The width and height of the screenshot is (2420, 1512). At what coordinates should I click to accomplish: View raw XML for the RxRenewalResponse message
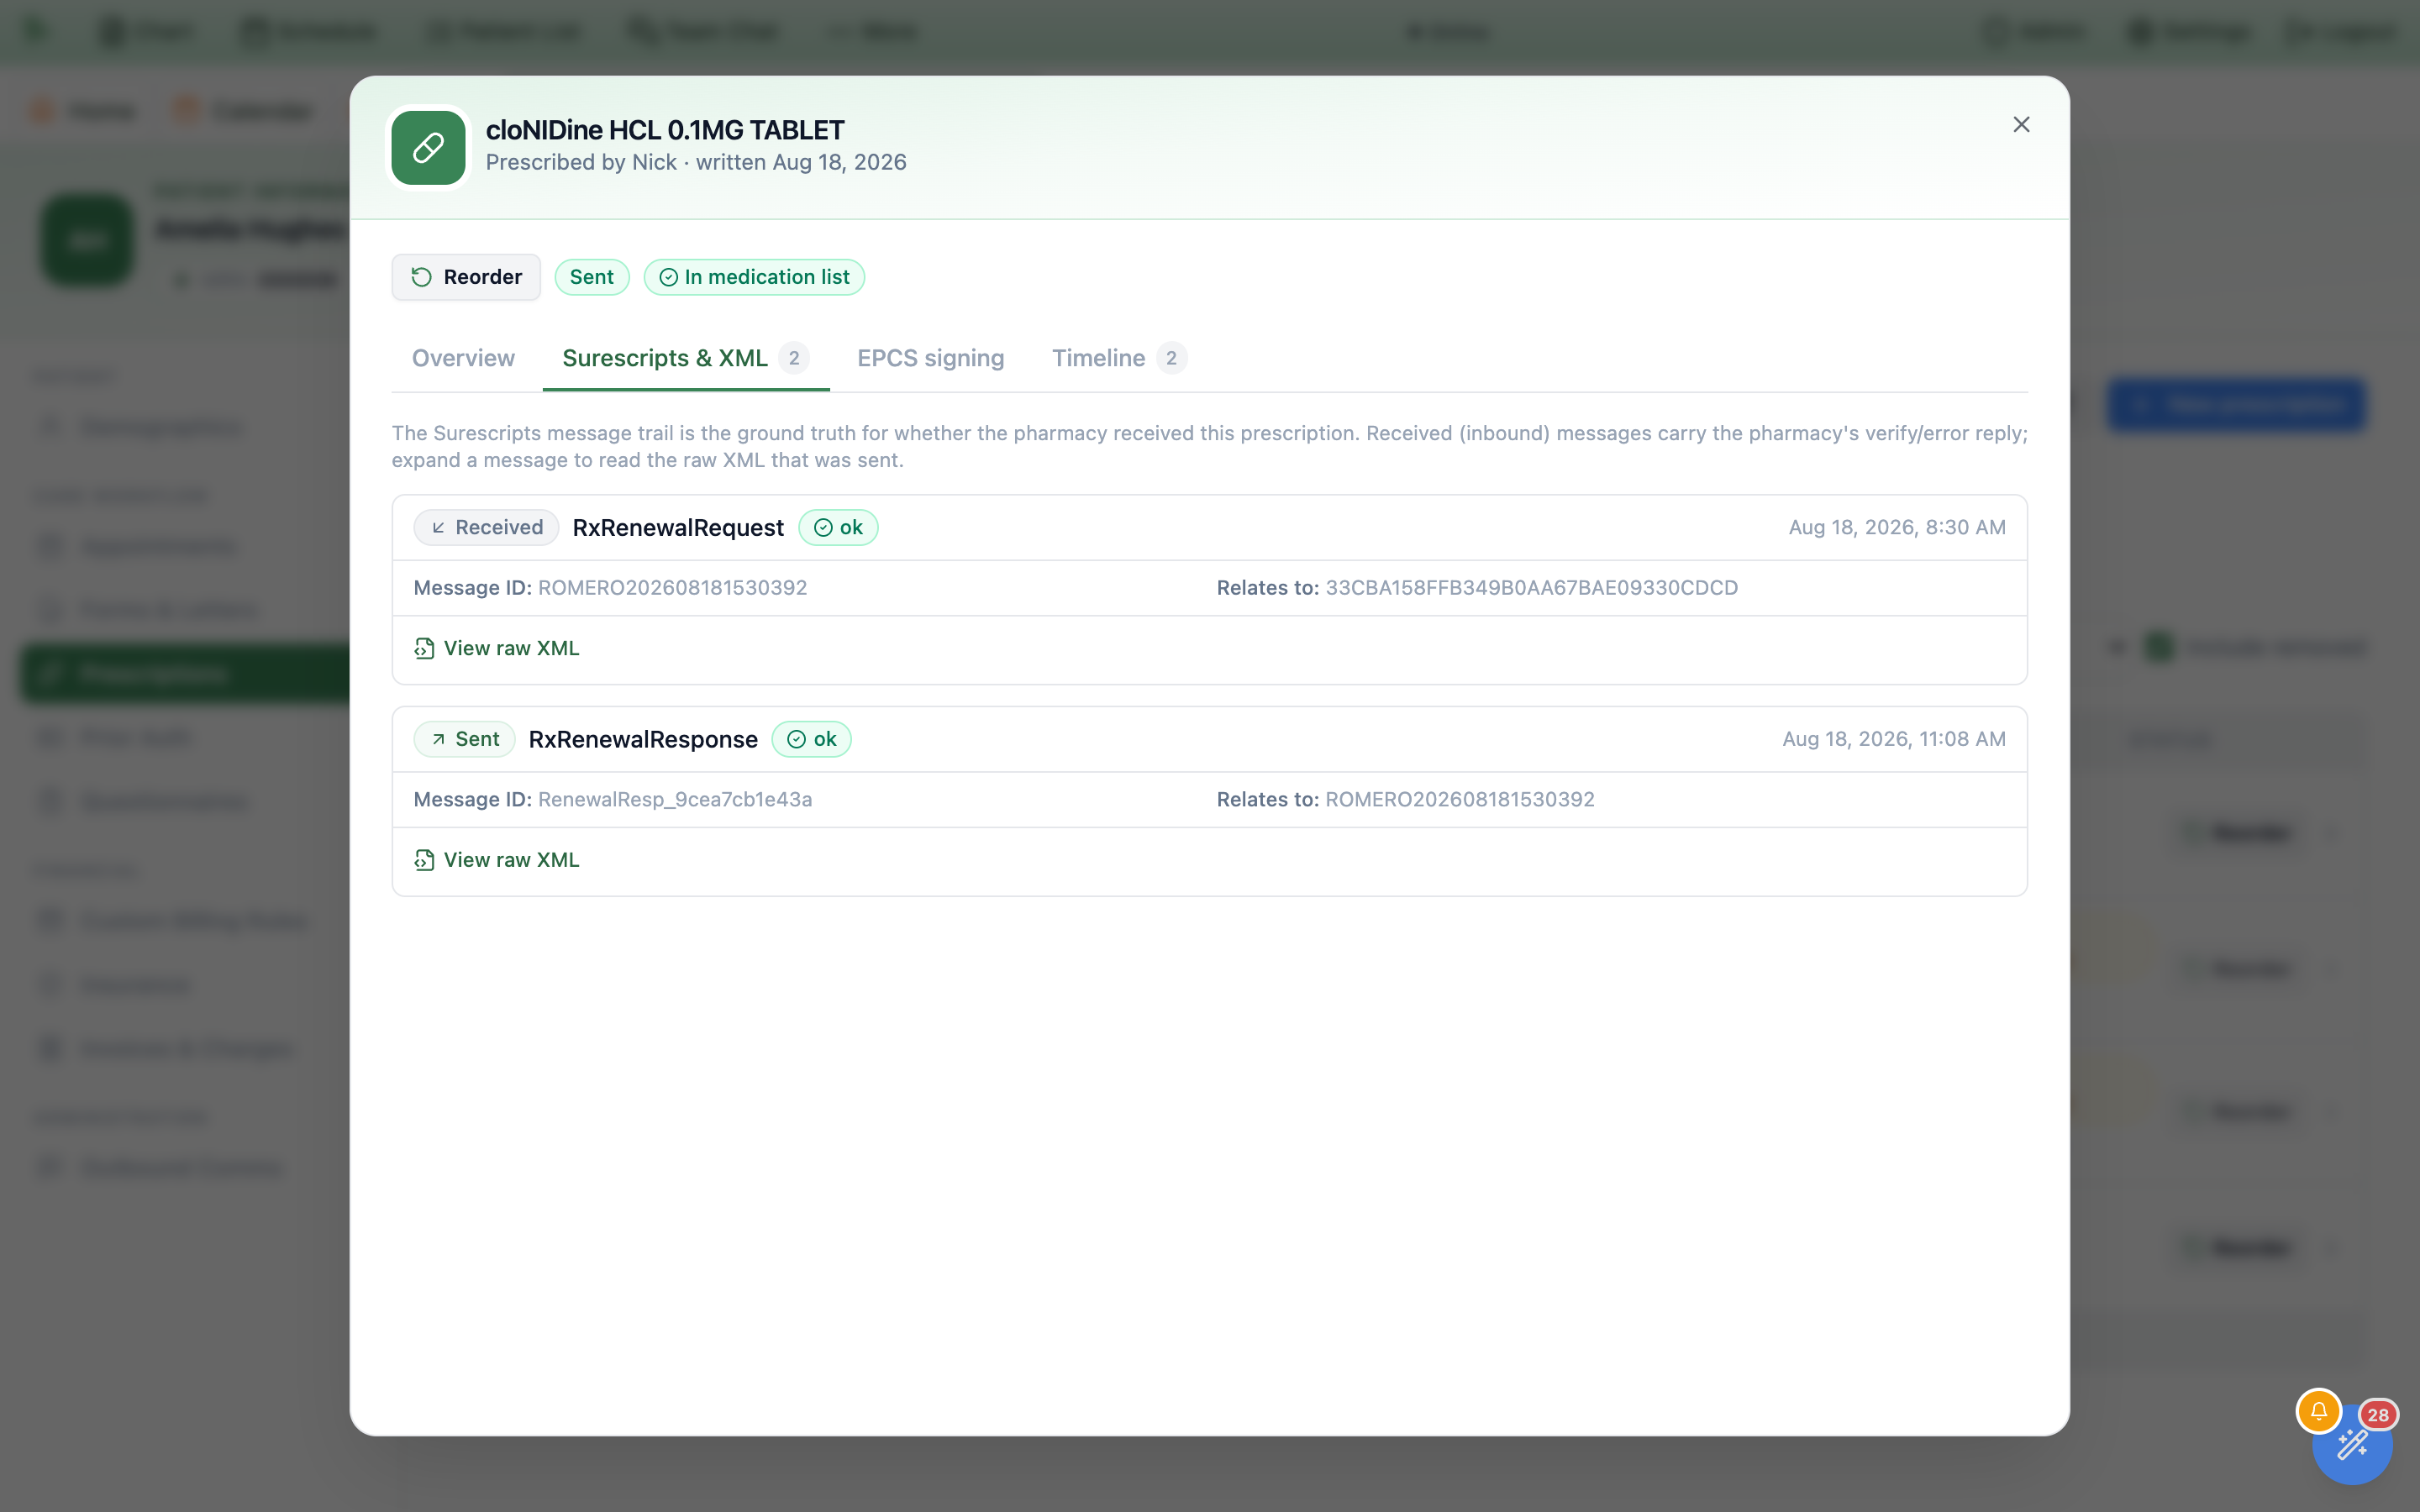tap(497, 860)
